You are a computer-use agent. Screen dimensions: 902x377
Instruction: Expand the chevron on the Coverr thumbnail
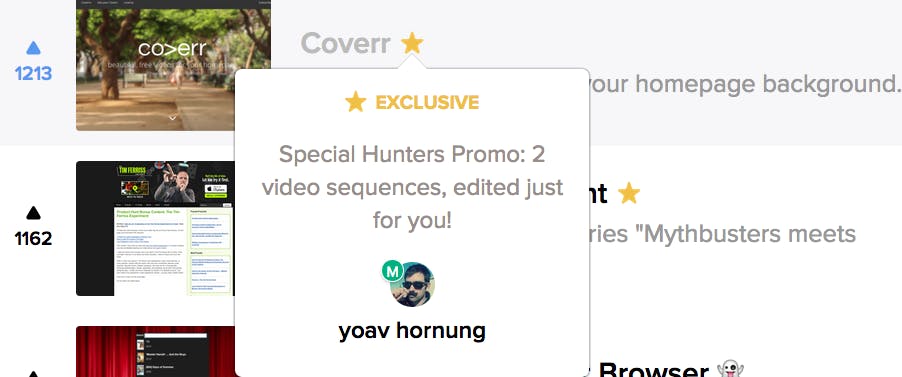click(x=173, y=118)
